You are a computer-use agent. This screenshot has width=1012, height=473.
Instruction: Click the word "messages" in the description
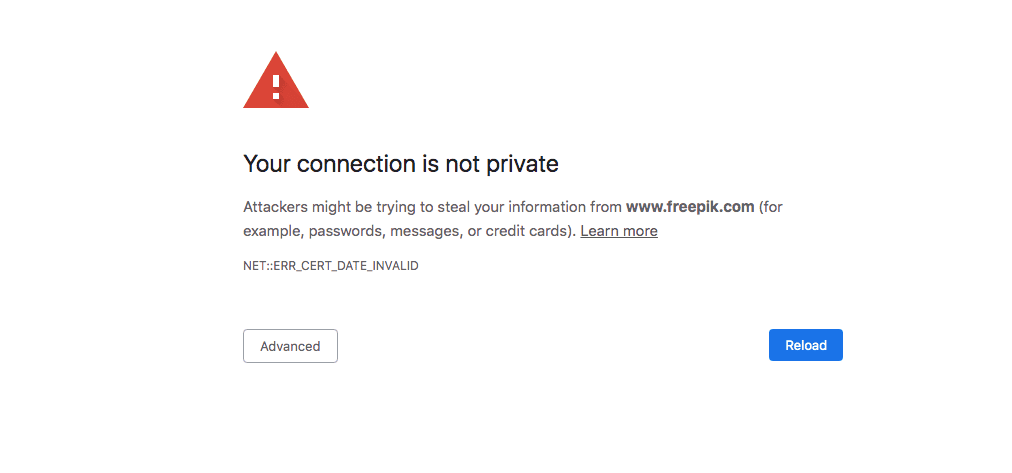(429, 231)
